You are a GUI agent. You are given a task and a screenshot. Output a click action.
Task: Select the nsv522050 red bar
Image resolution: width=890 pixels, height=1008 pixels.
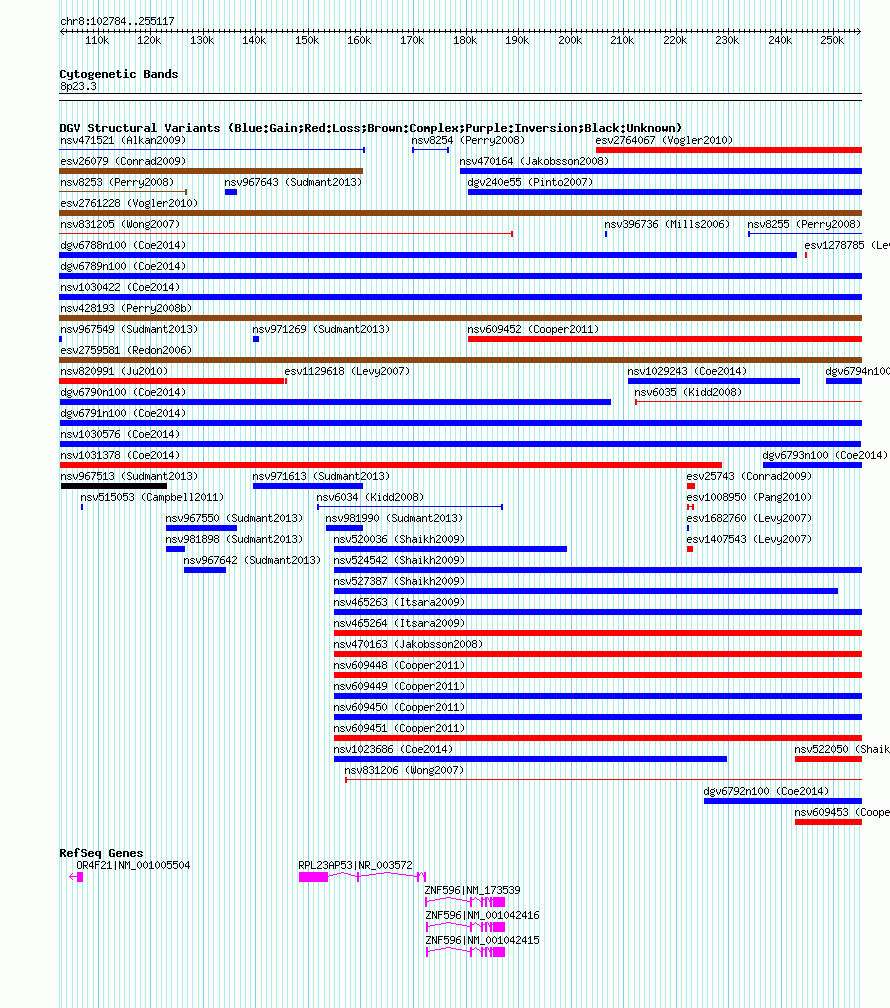pyautogui.click(x=828, y=759)
